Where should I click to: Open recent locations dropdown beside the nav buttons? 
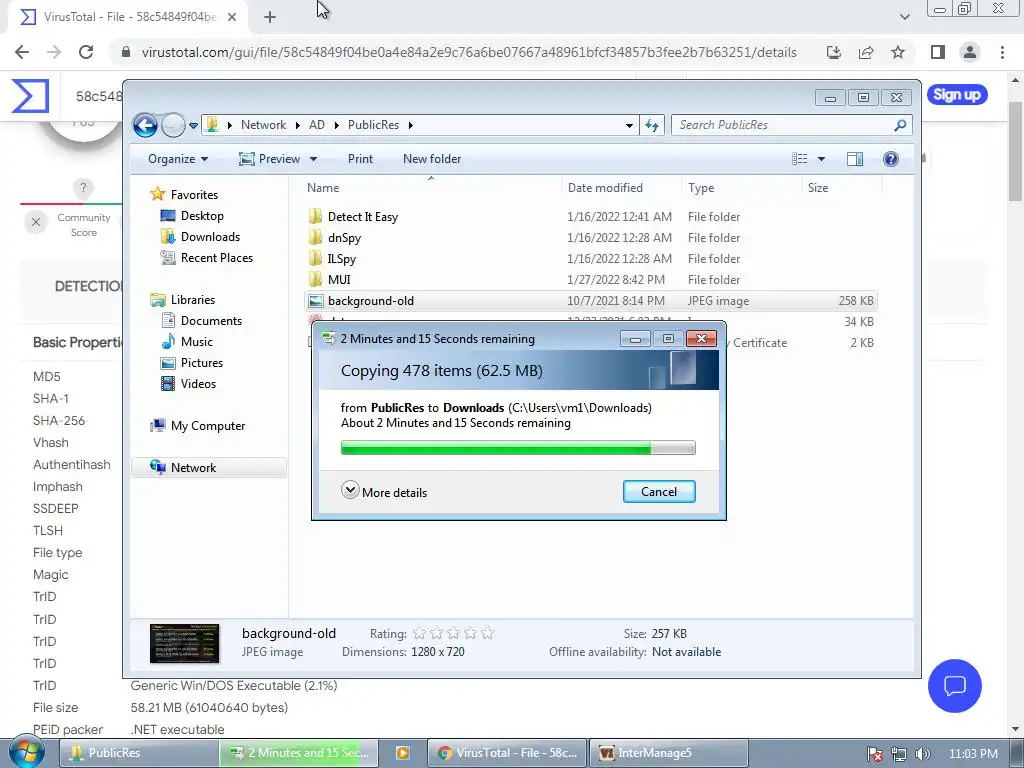pos(193,125)
